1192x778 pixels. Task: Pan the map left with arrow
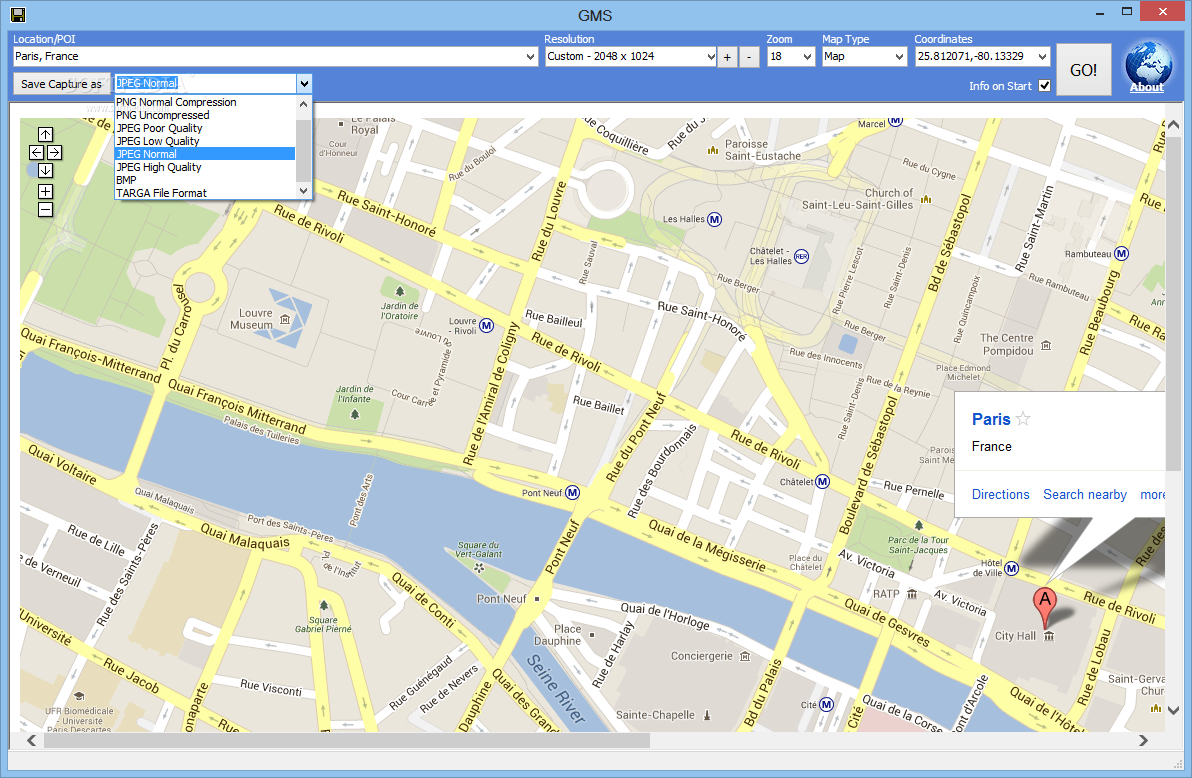click(x=36, y=153)
